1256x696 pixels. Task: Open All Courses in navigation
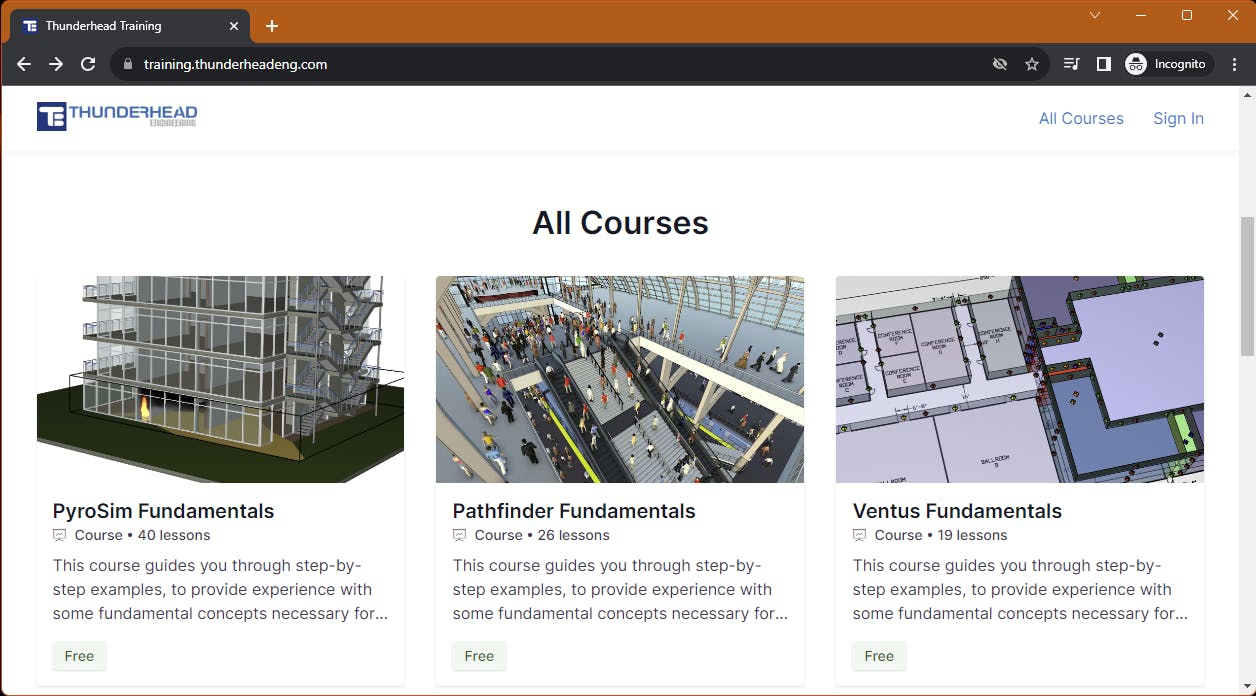click(1081, 118)
